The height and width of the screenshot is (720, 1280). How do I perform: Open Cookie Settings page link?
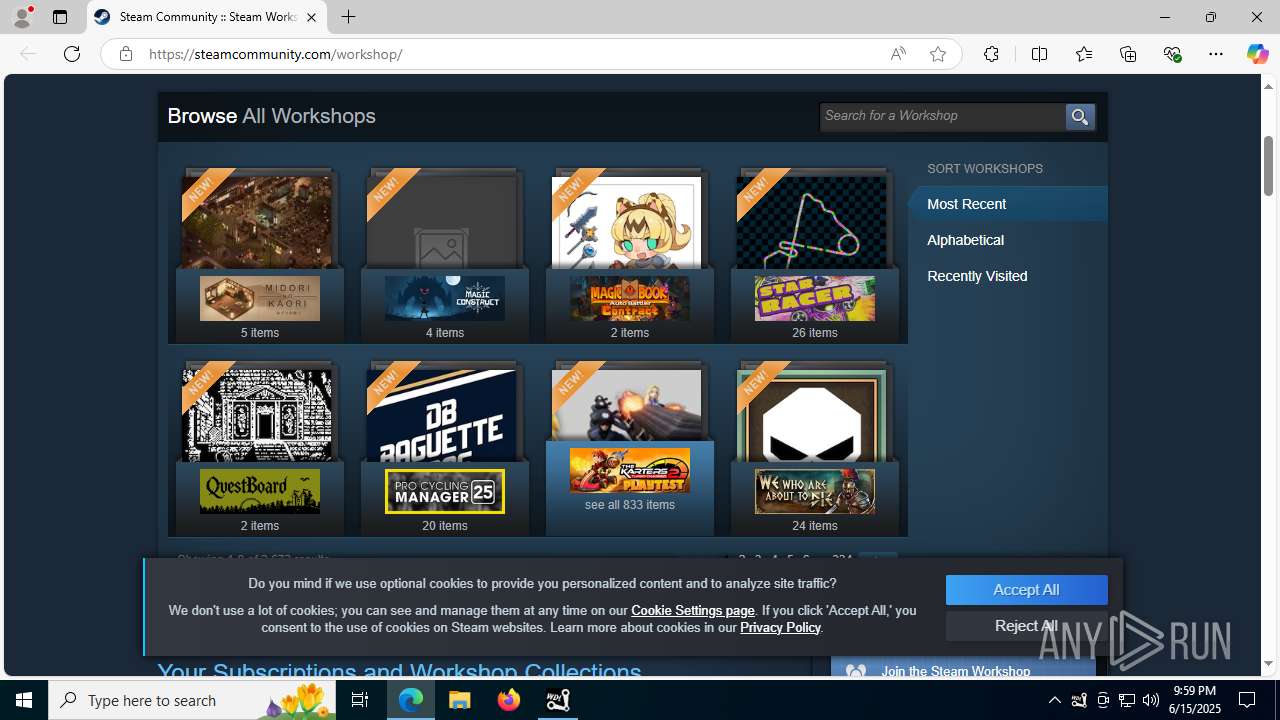pos(693,610)
